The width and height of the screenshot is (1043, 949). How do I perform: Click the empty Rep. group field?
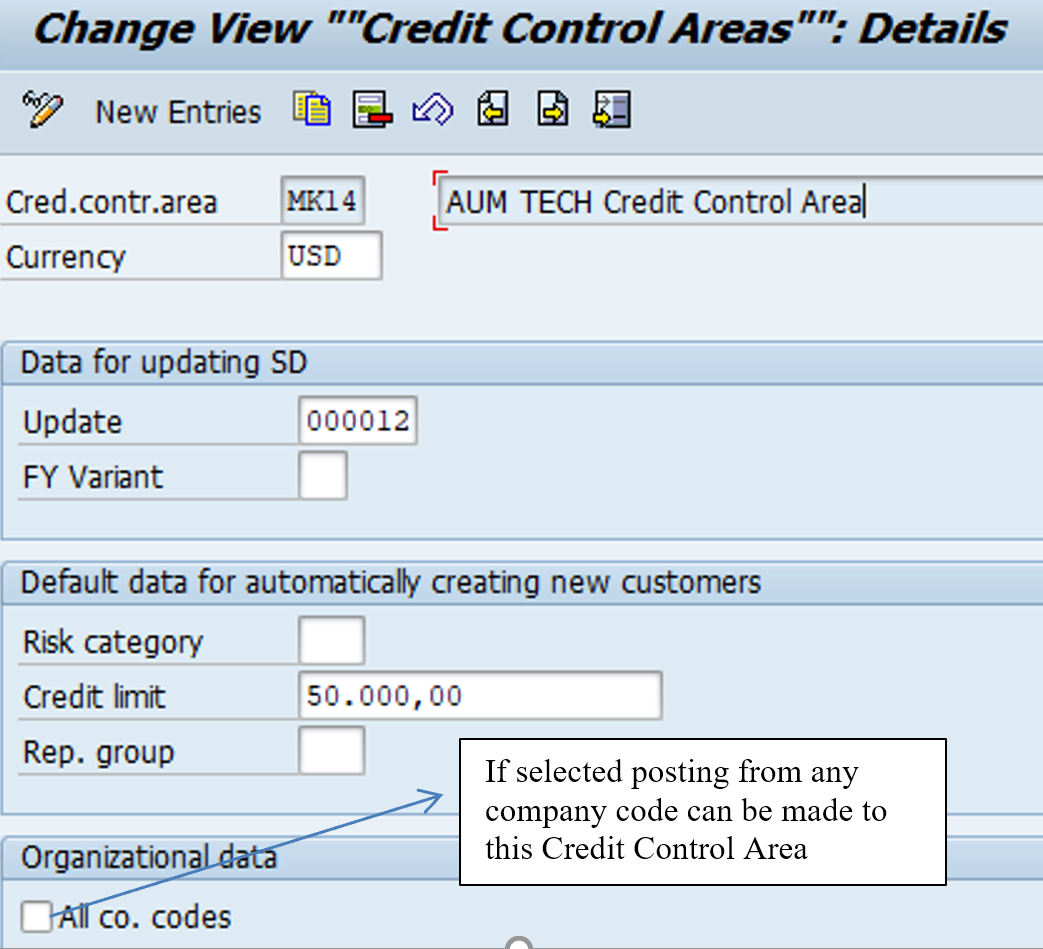click(x=331, y=751)
